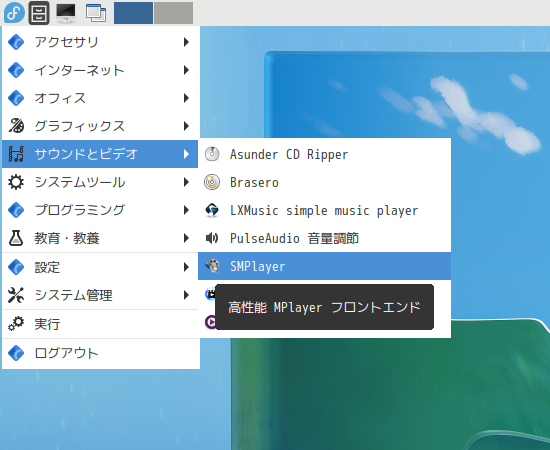Viewport: 550px width, 450px height.
Task: Click the SMPlayer film reel icon
Action: pyautogui.click(x=212, y=266)
